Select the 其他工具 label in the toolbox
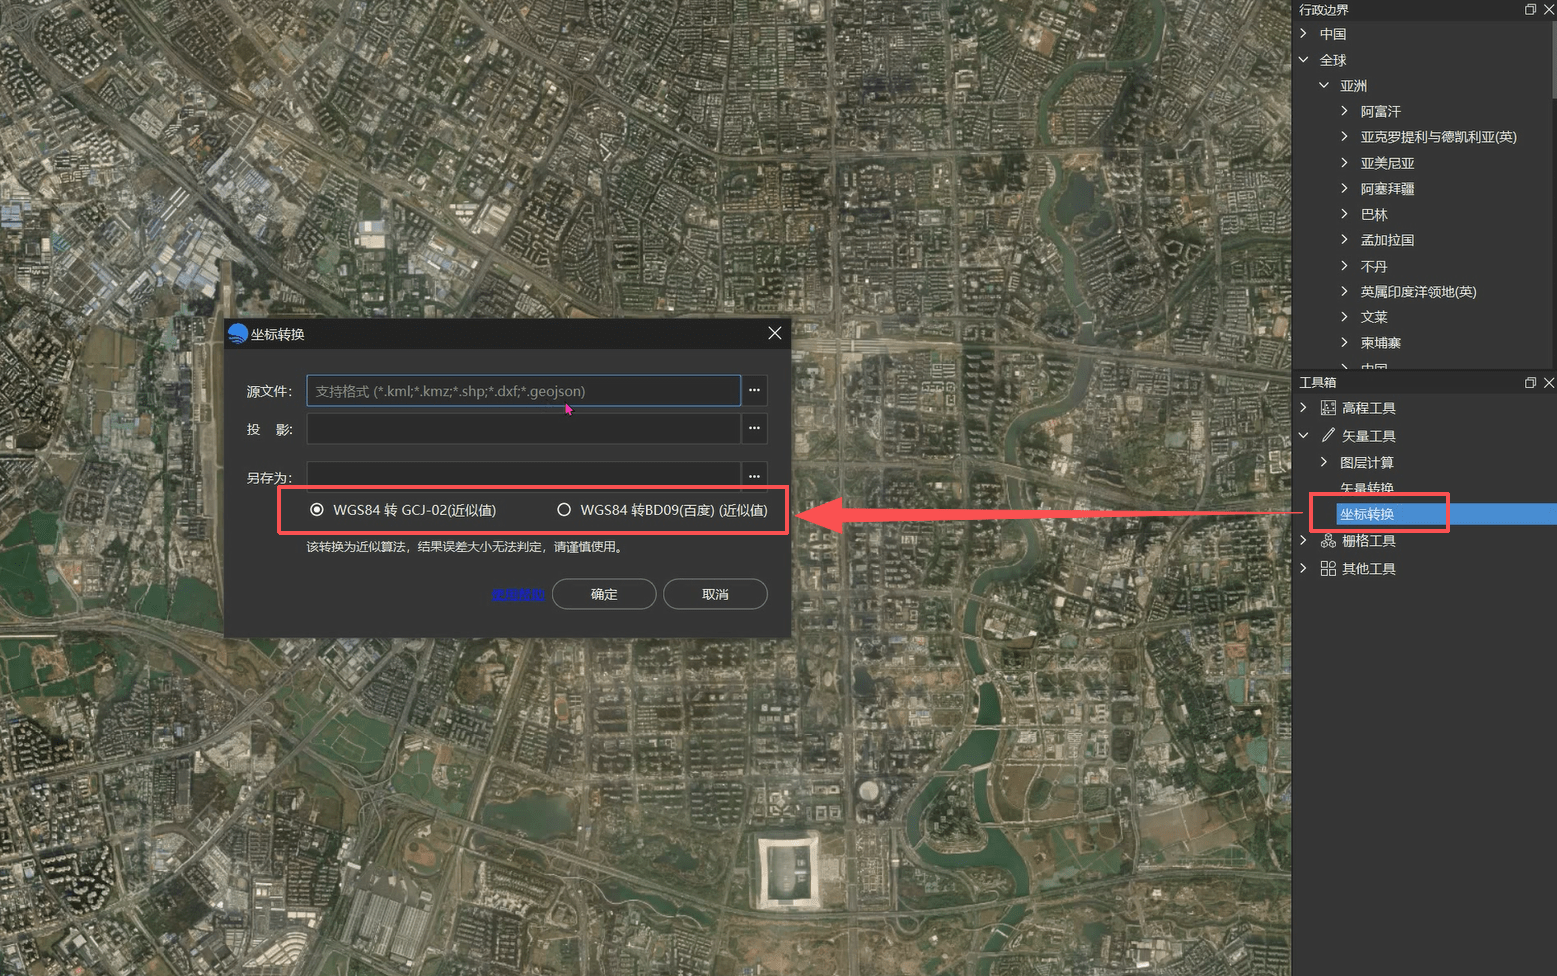 point(1369,569)
